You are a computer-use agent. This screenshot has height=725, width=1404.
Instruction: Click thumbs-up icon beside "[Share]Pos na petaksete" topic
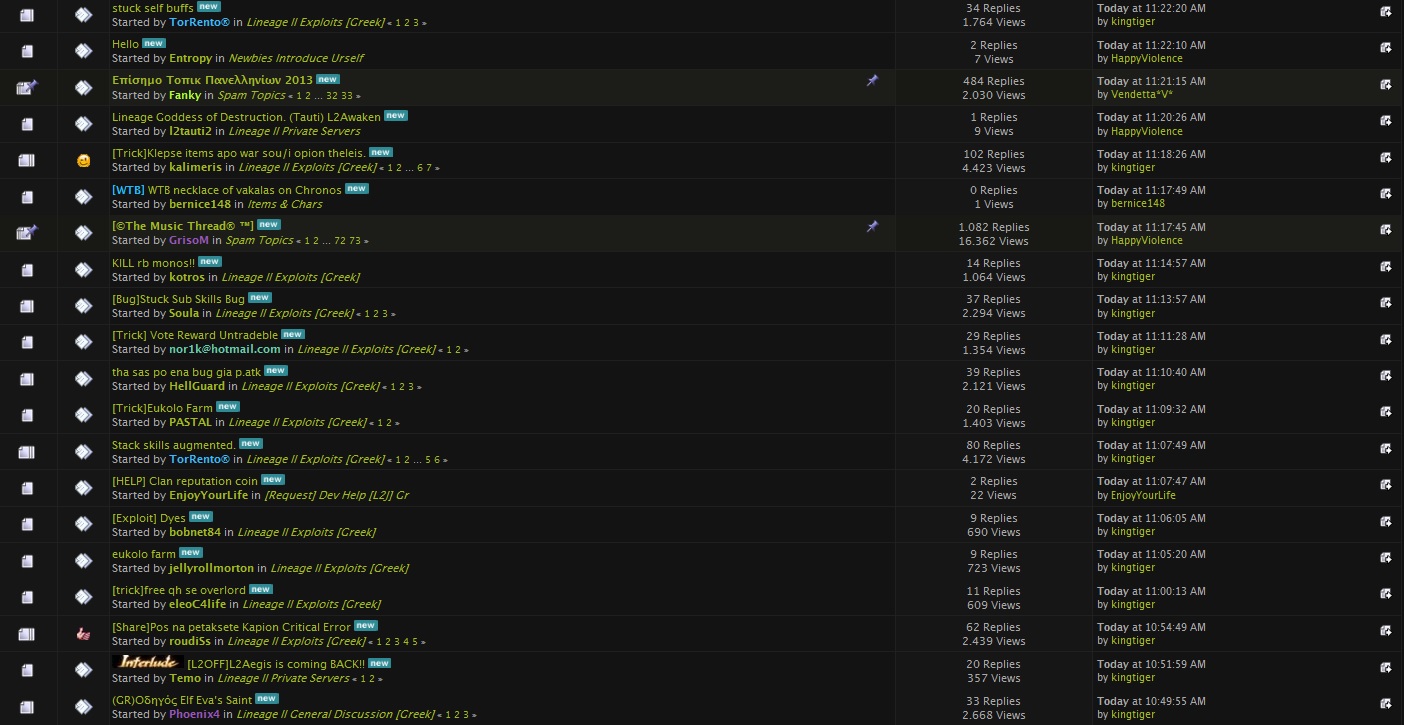(x=84, y=634)
